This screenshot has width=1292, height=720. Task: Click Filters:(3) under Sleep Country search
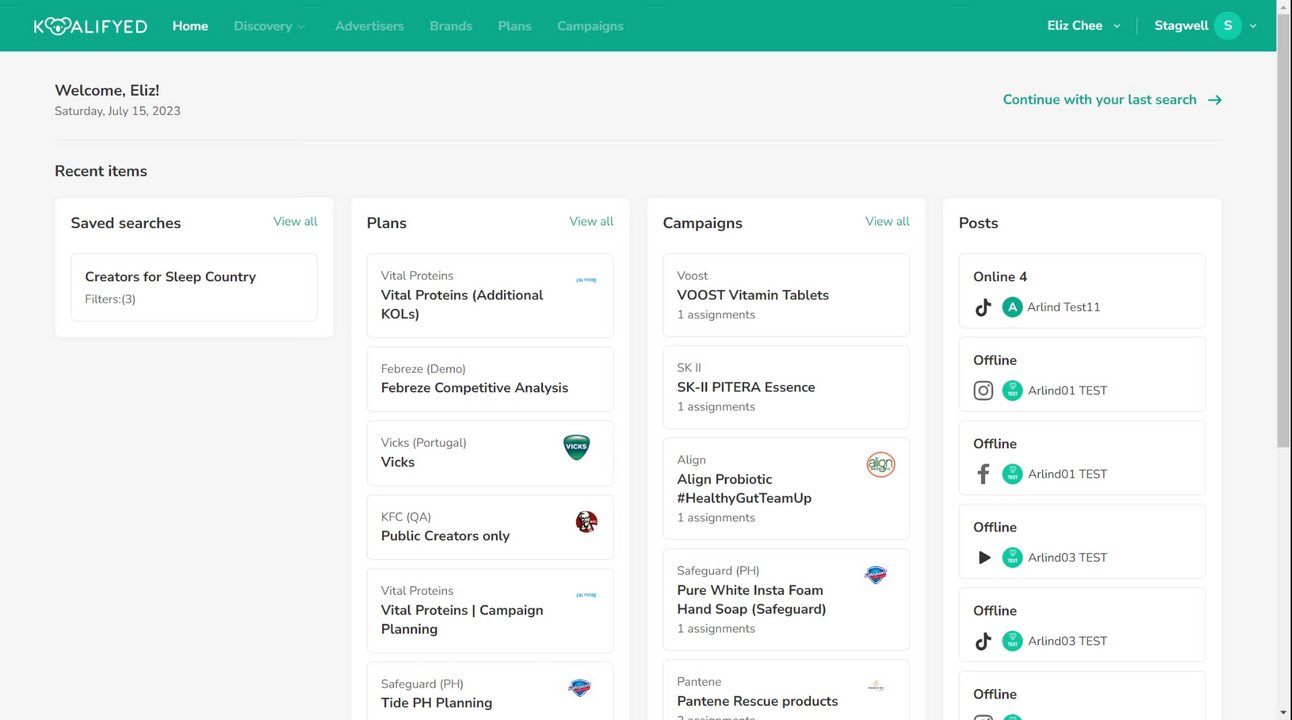[110, 299]
